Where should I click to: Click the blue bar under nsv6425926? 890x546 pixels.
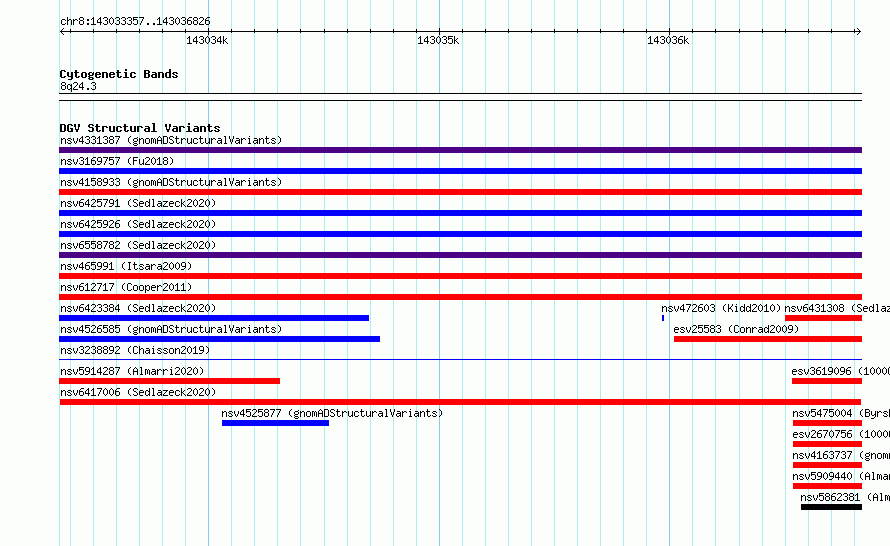[x=460, y=234]
